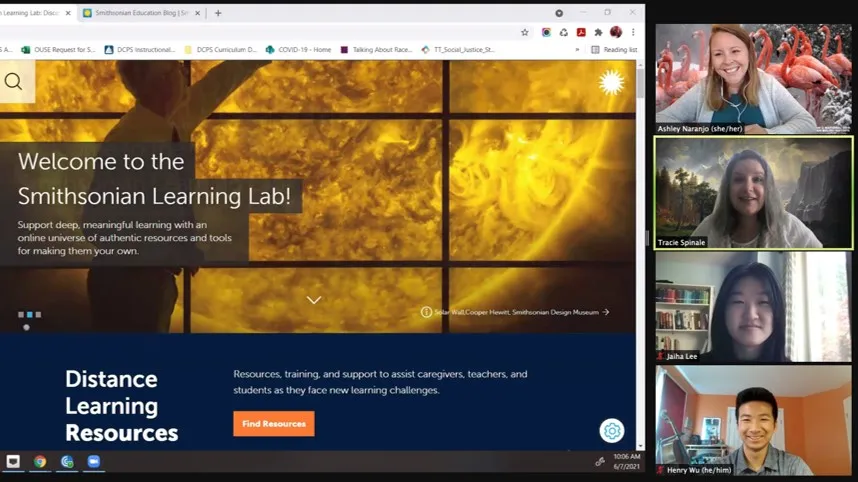Viewport: 858px width, 482px height.
Task: Switch to the Learning Lab tab
Action: click(33, 13)
